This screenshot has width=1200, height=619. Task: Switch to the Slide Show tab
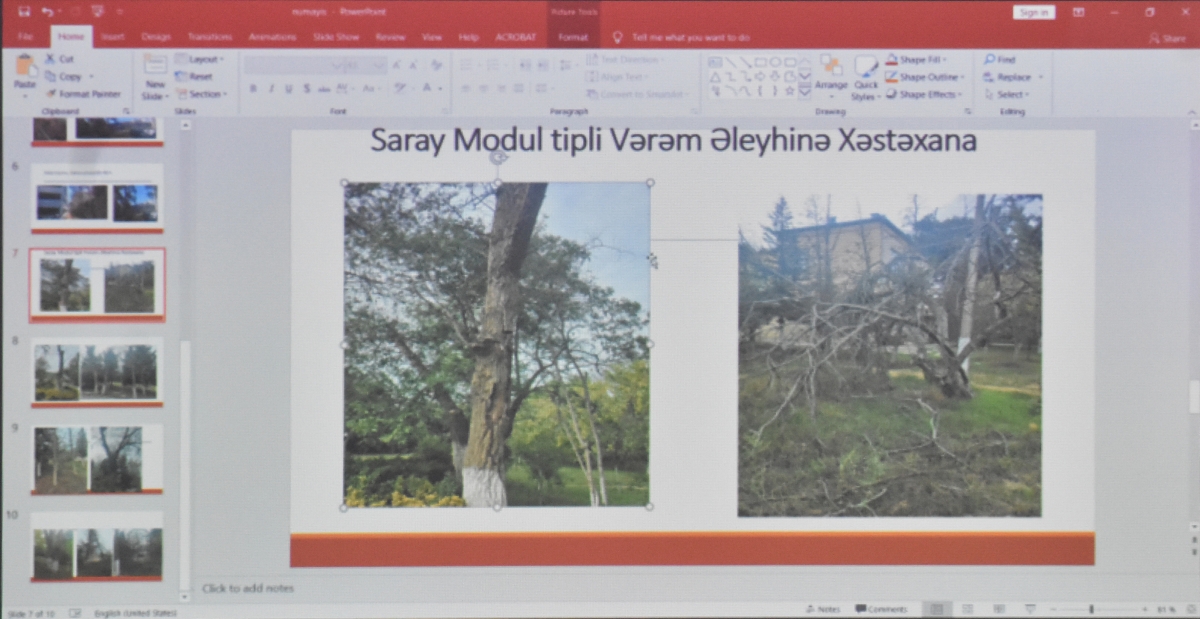pos(336,37)
